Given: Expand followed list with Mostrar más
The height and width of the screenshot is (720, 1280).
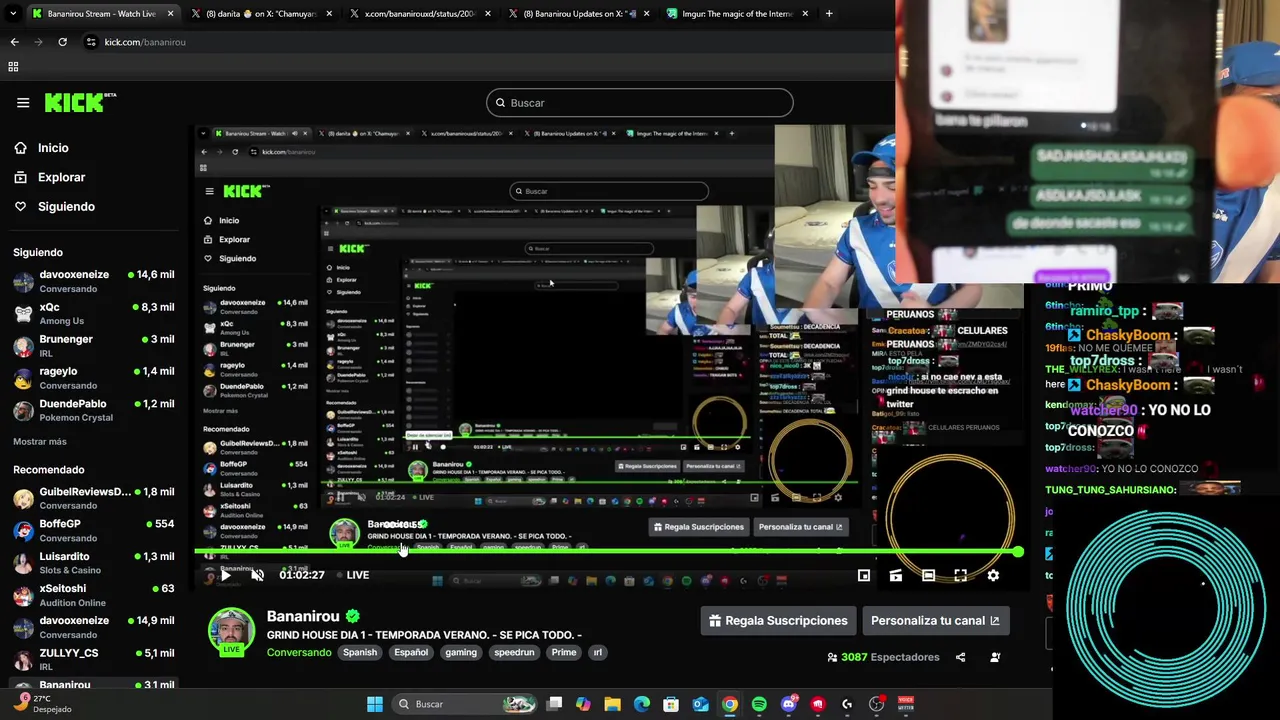Looking at the screenshot, I should 40,441.
